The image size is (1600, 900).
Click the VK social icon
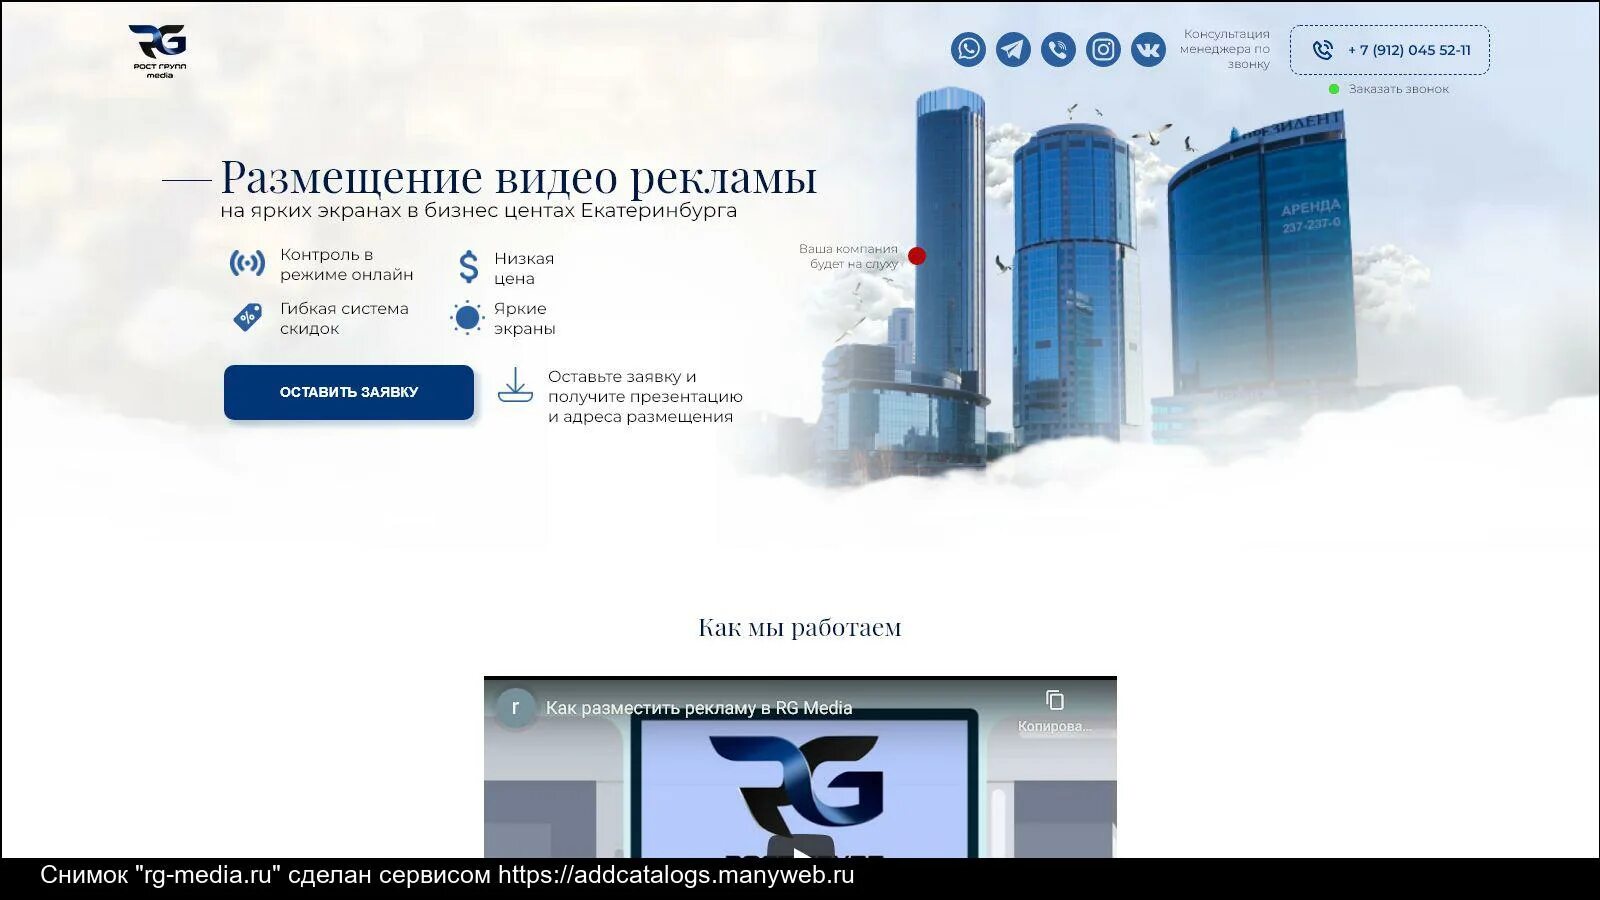pyautogui.click(x=1148, y=48)
